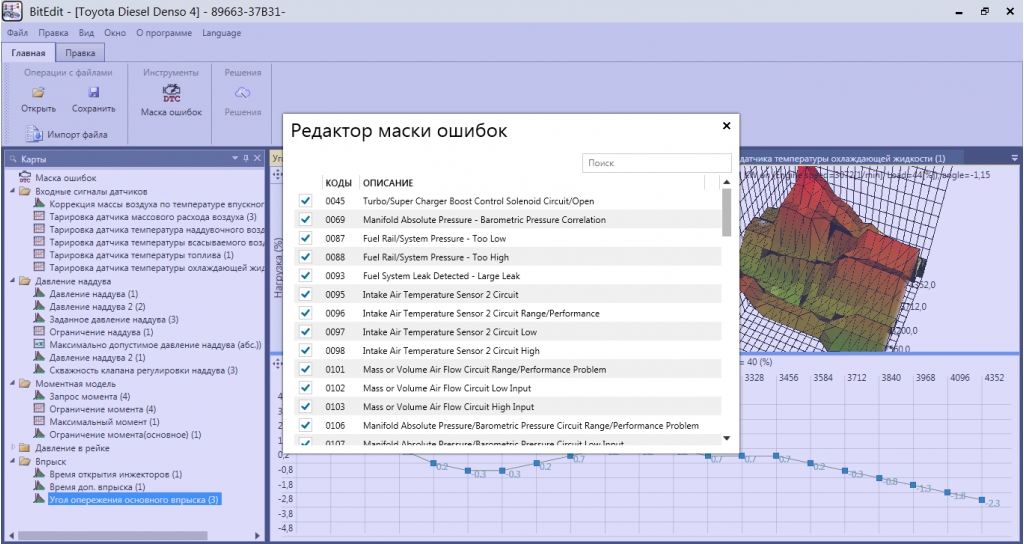
Task: Click error list scroll up arrow
Action: [x=726, y=182]
